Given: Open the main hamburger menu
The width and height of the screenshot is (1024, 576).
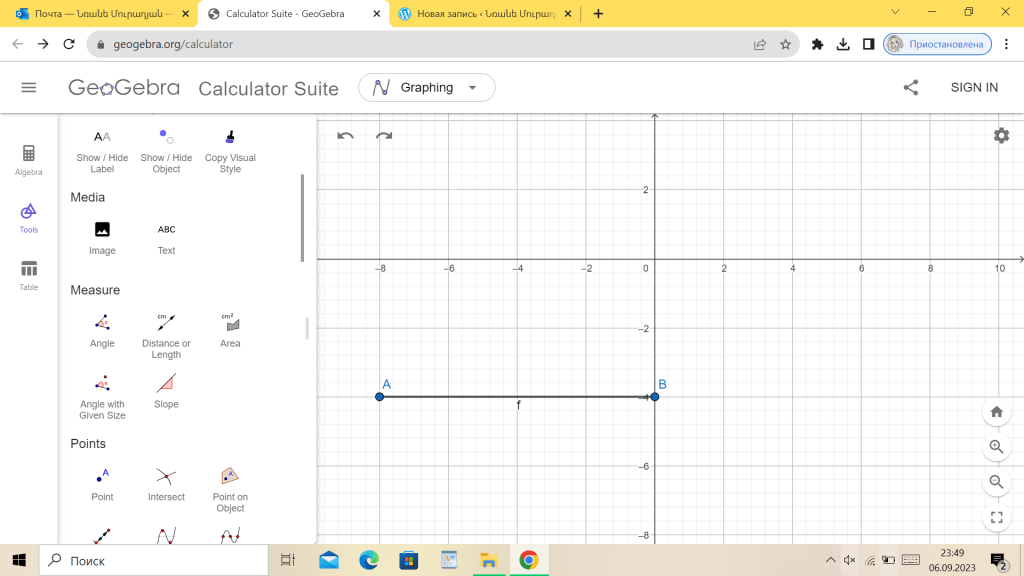Looking at the screenshot, I should coord(29,88).
